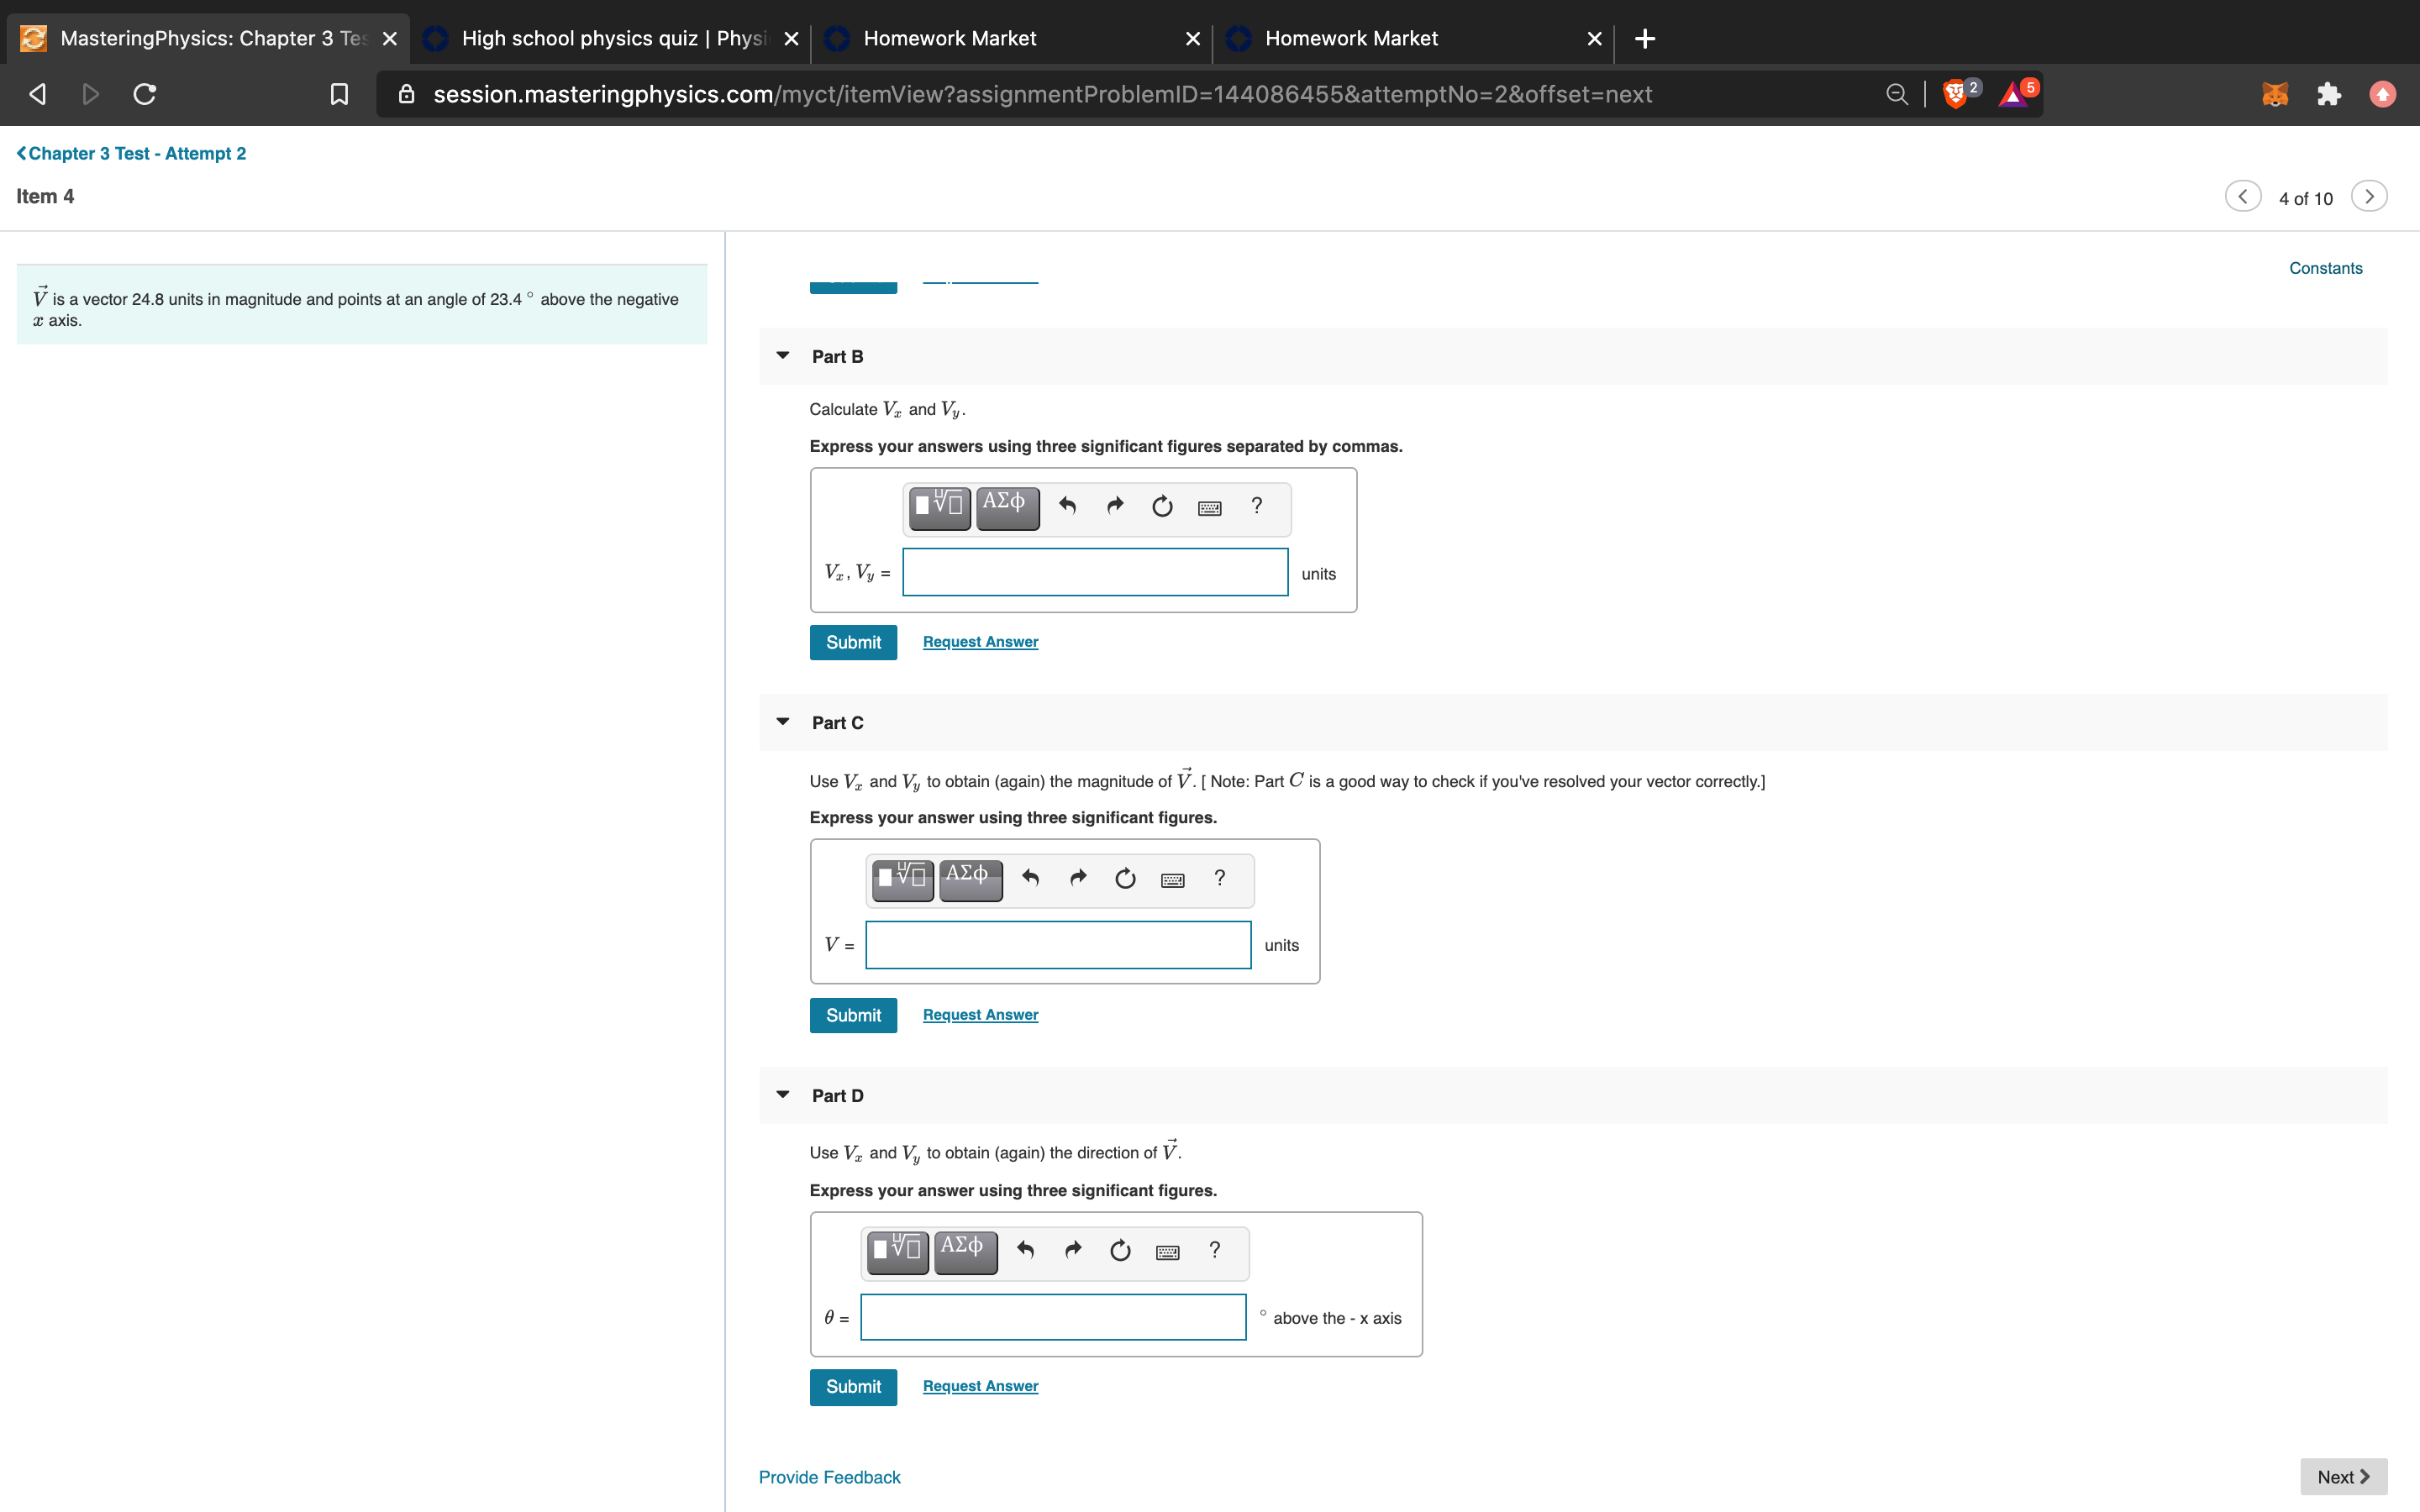Open the math templates button in Part D
2420x1512 pixels.
pyautogui.click(x=898, y=1252)
